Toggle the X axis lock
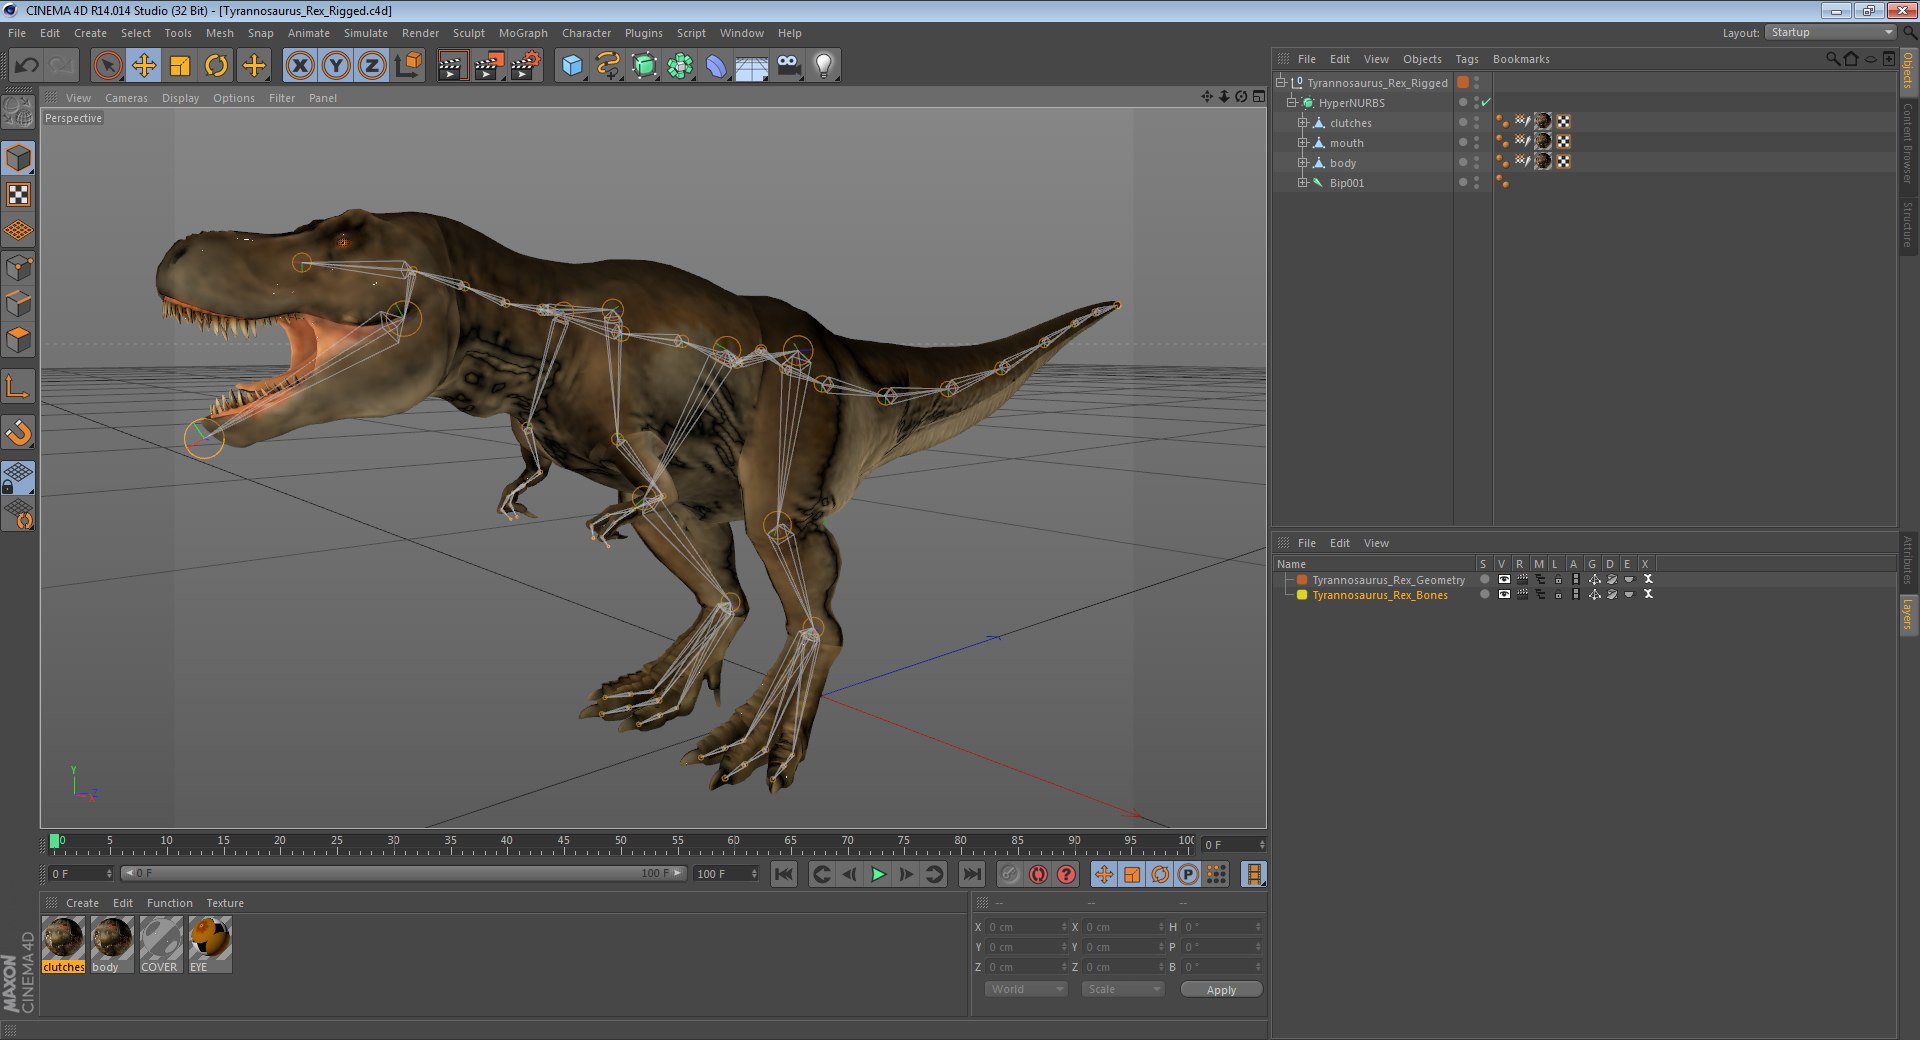The height and width of the screenshot is (1040, 1920). pos(300,66)
